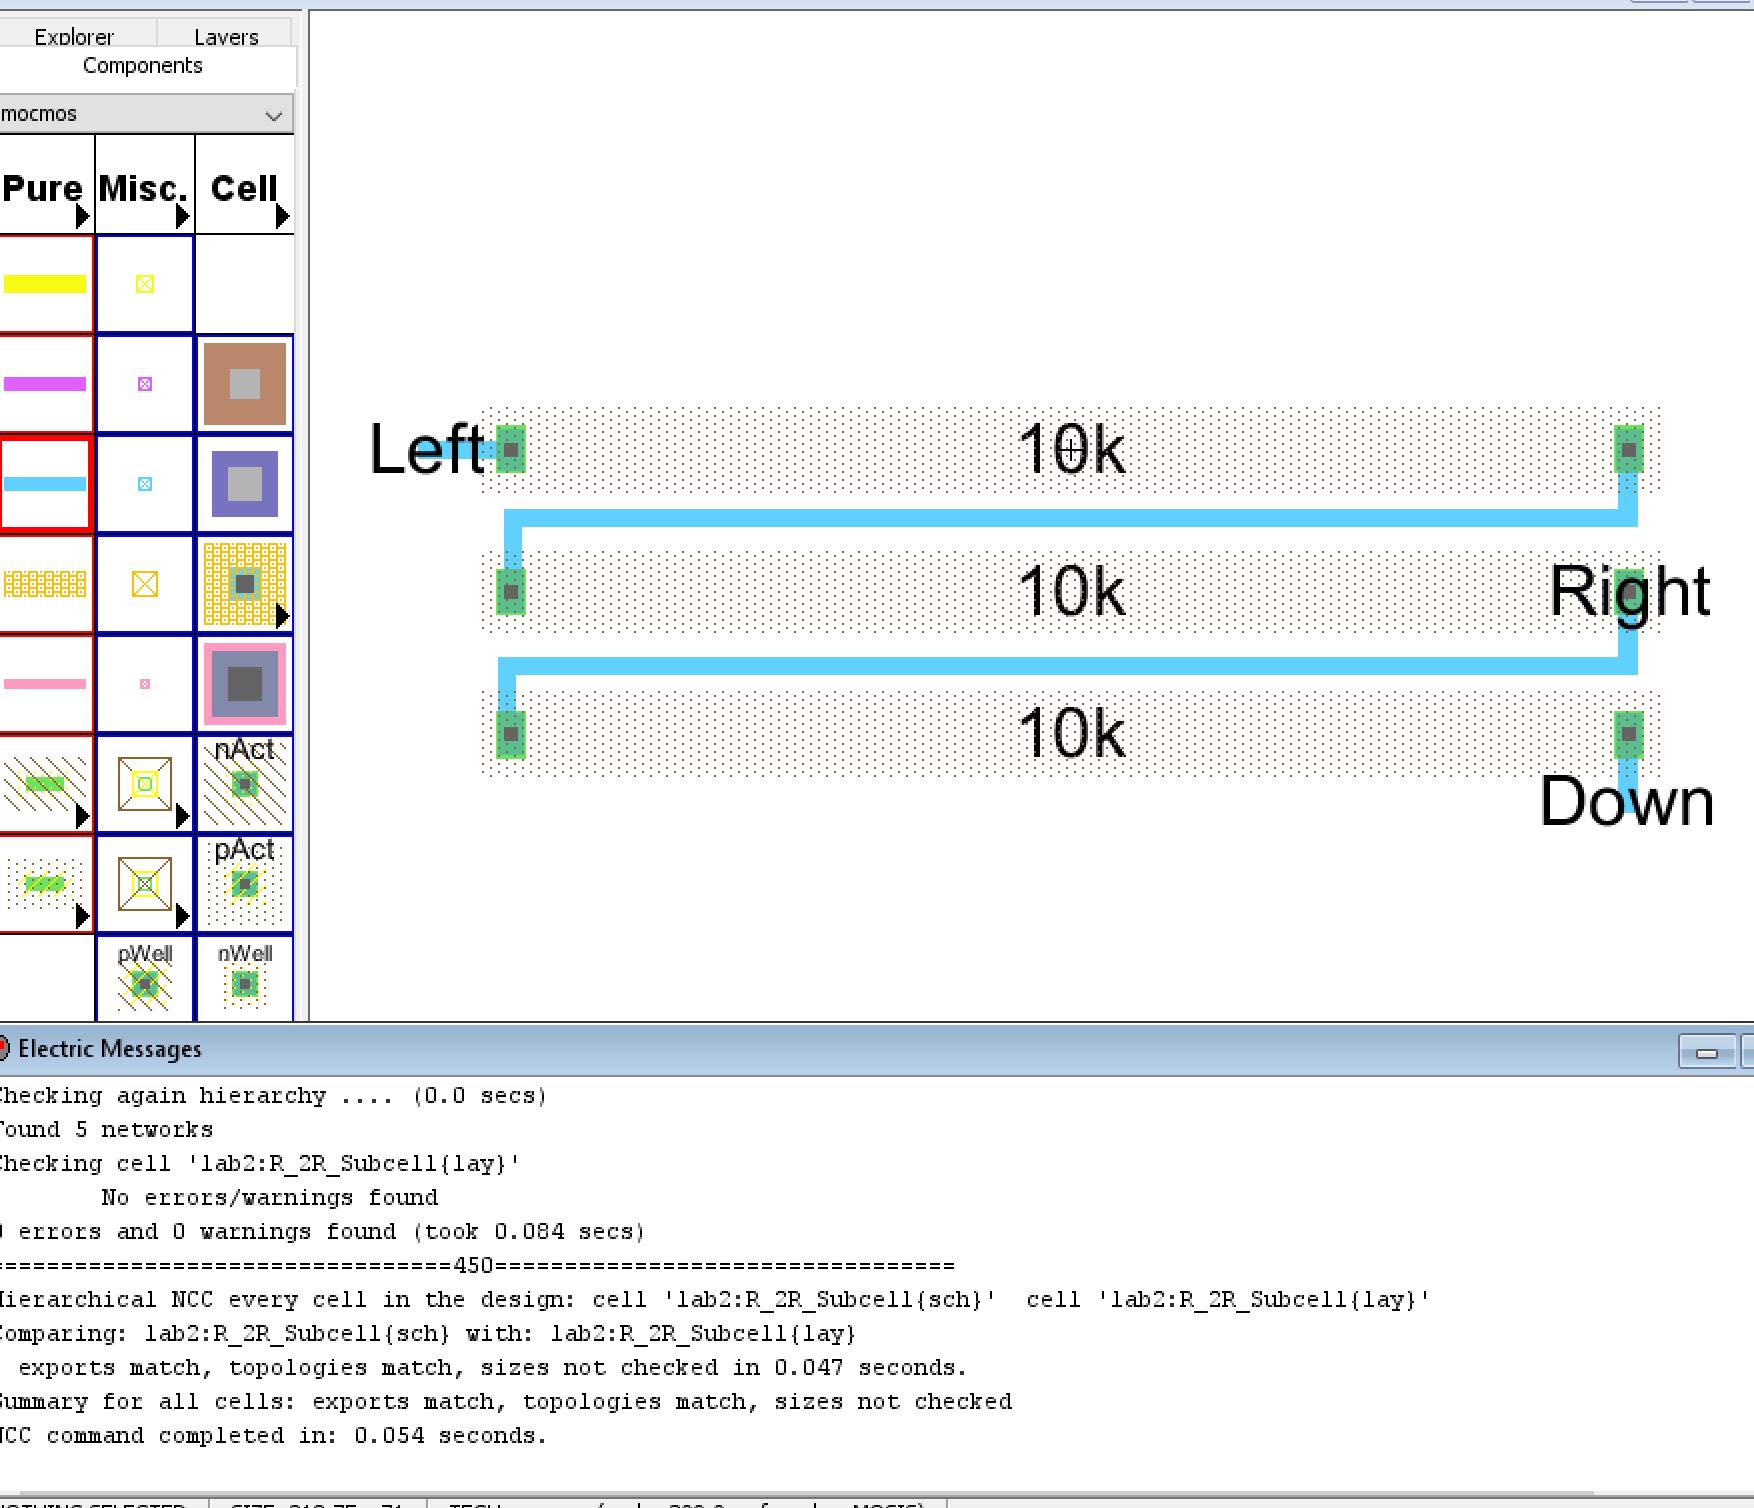
Task: Open the Misc. nodes menu
Action: click(145, 188)
